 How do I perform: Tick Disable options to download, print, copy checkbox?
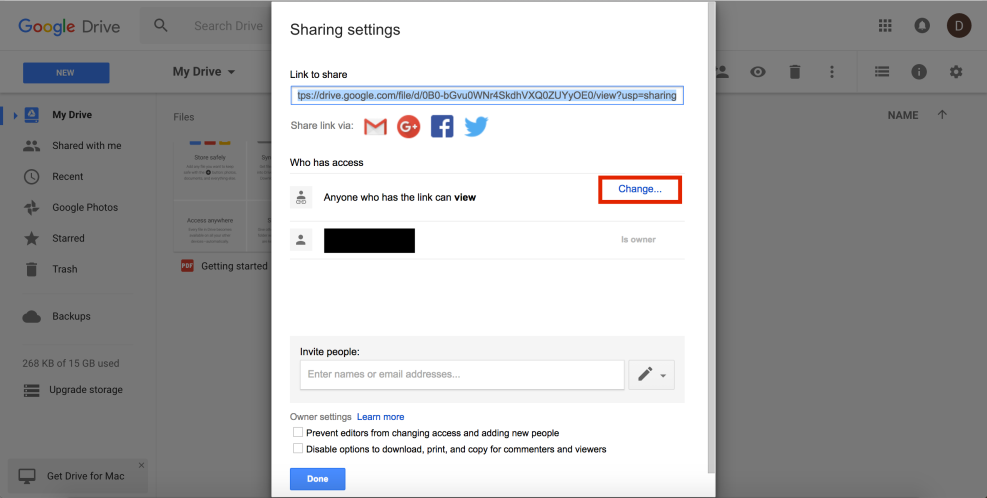tap(298, 449)
